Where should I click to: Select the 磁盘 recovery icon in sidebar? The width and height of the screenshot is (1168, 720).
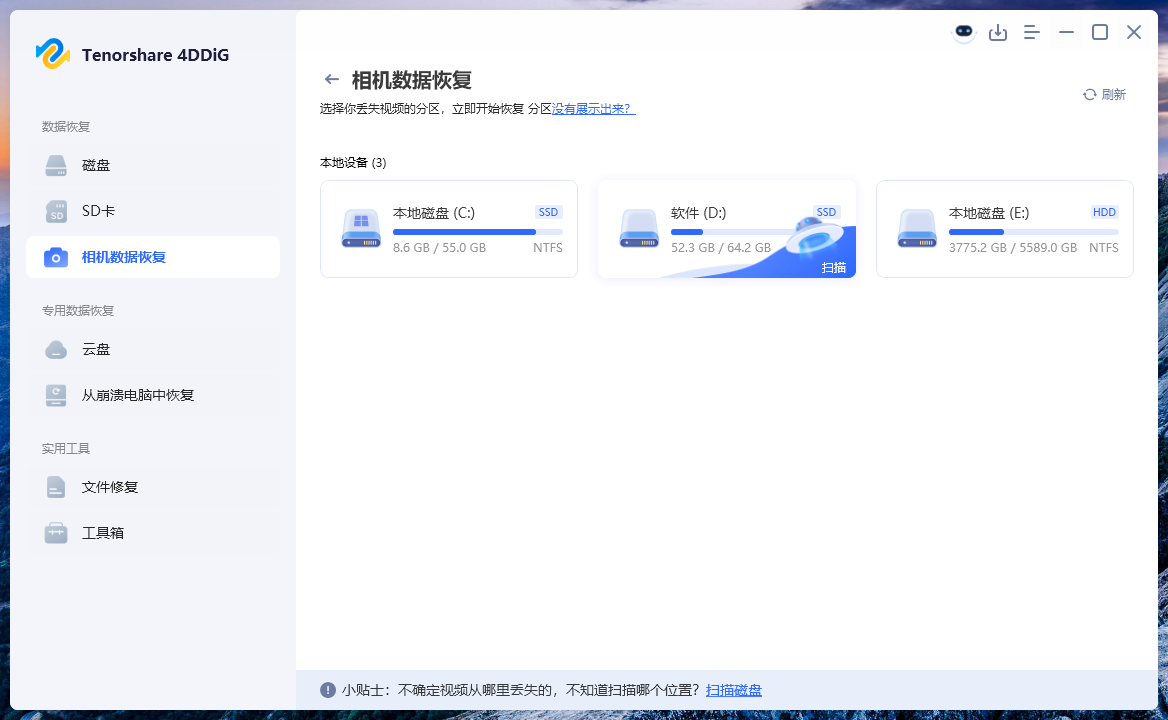pyautogui.click(x=55, y=165)
